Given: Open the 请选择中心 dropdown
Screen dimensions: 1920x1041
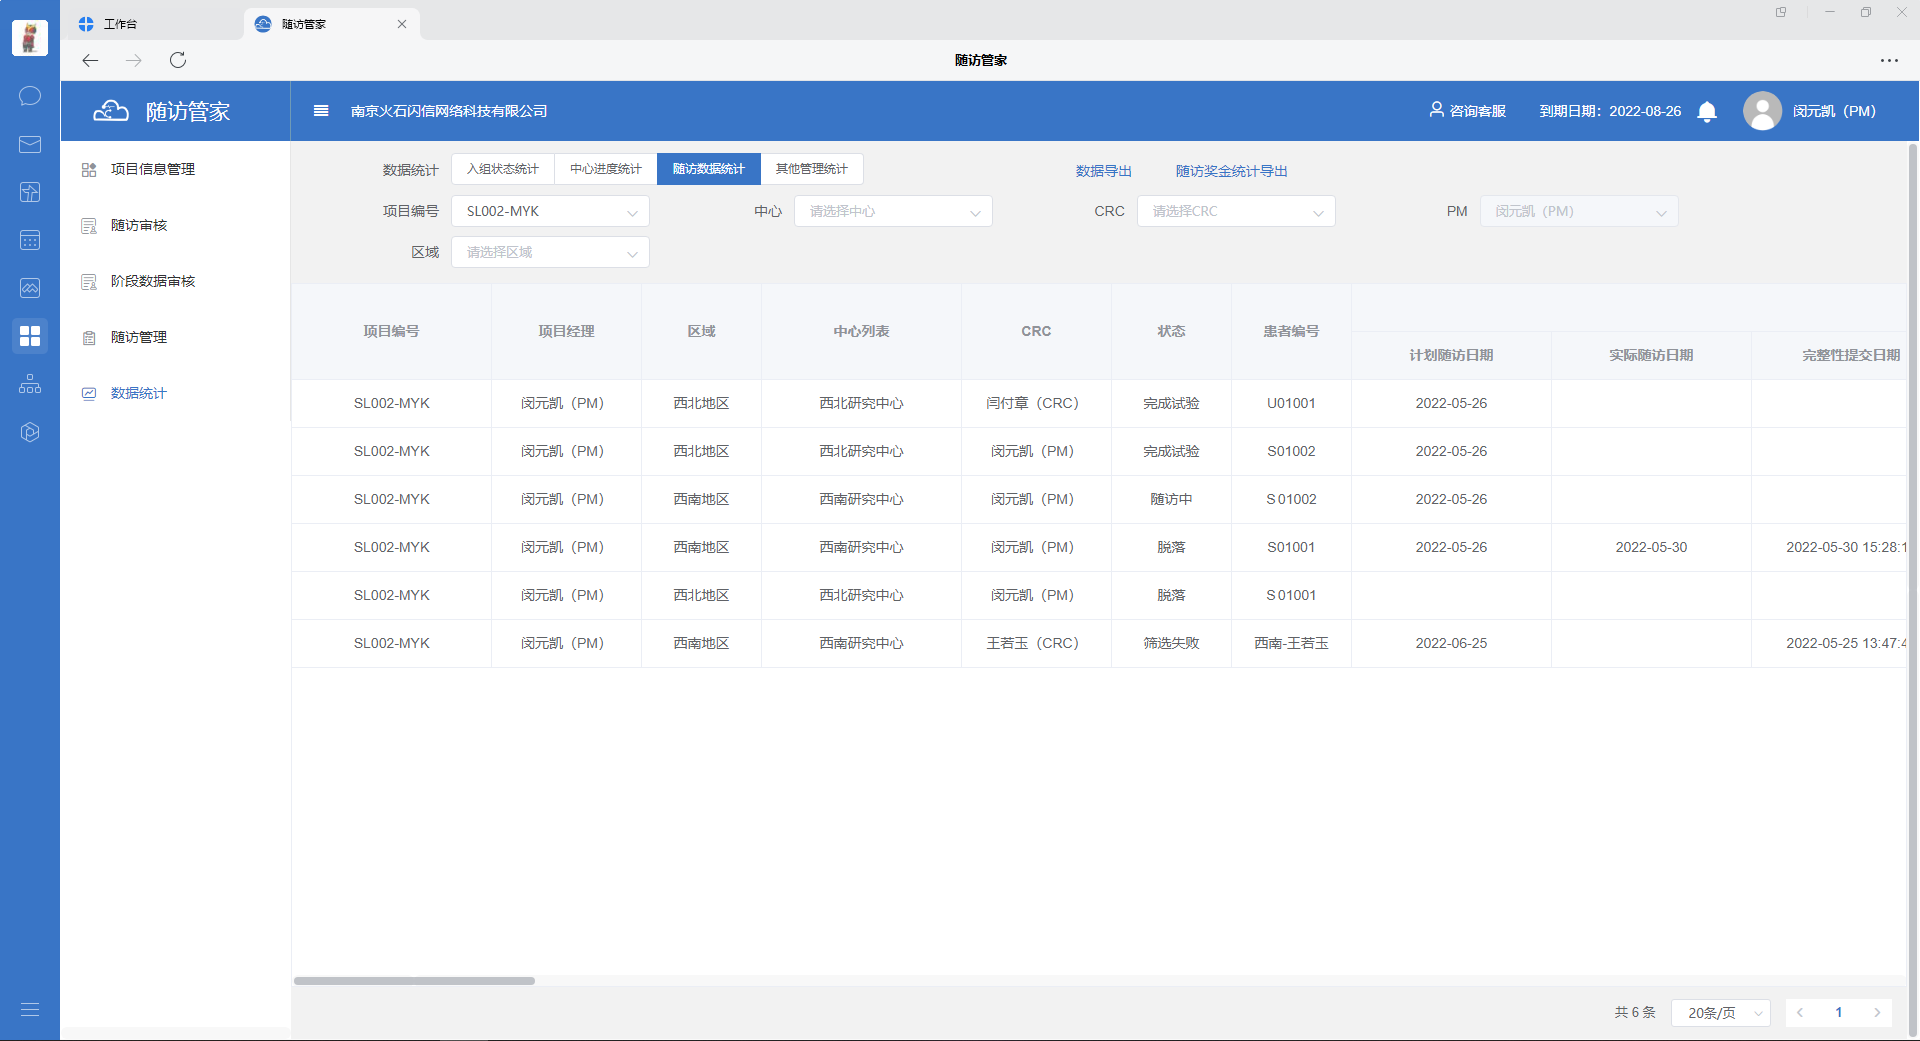Looking at the screenshot, I should click(x=894, y=211).
